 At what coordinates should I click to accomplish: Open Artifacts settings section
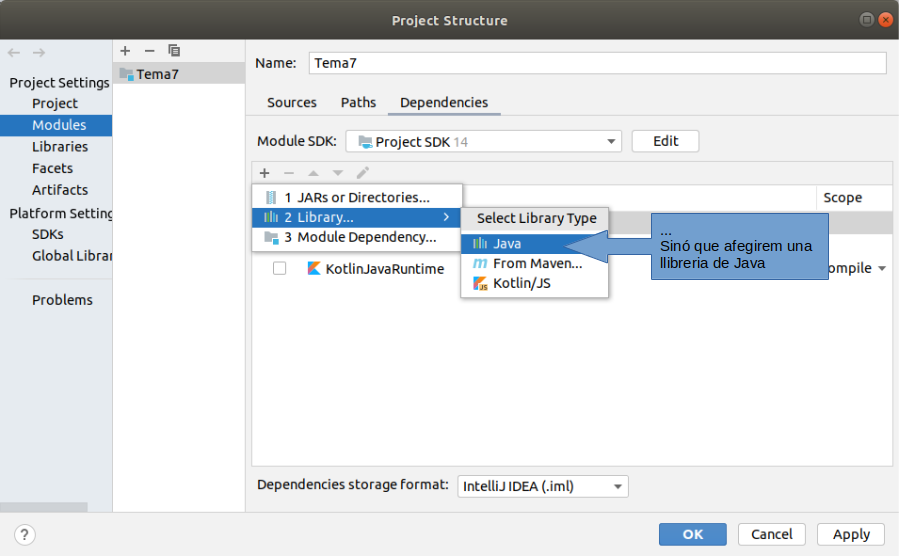point(60,190)
